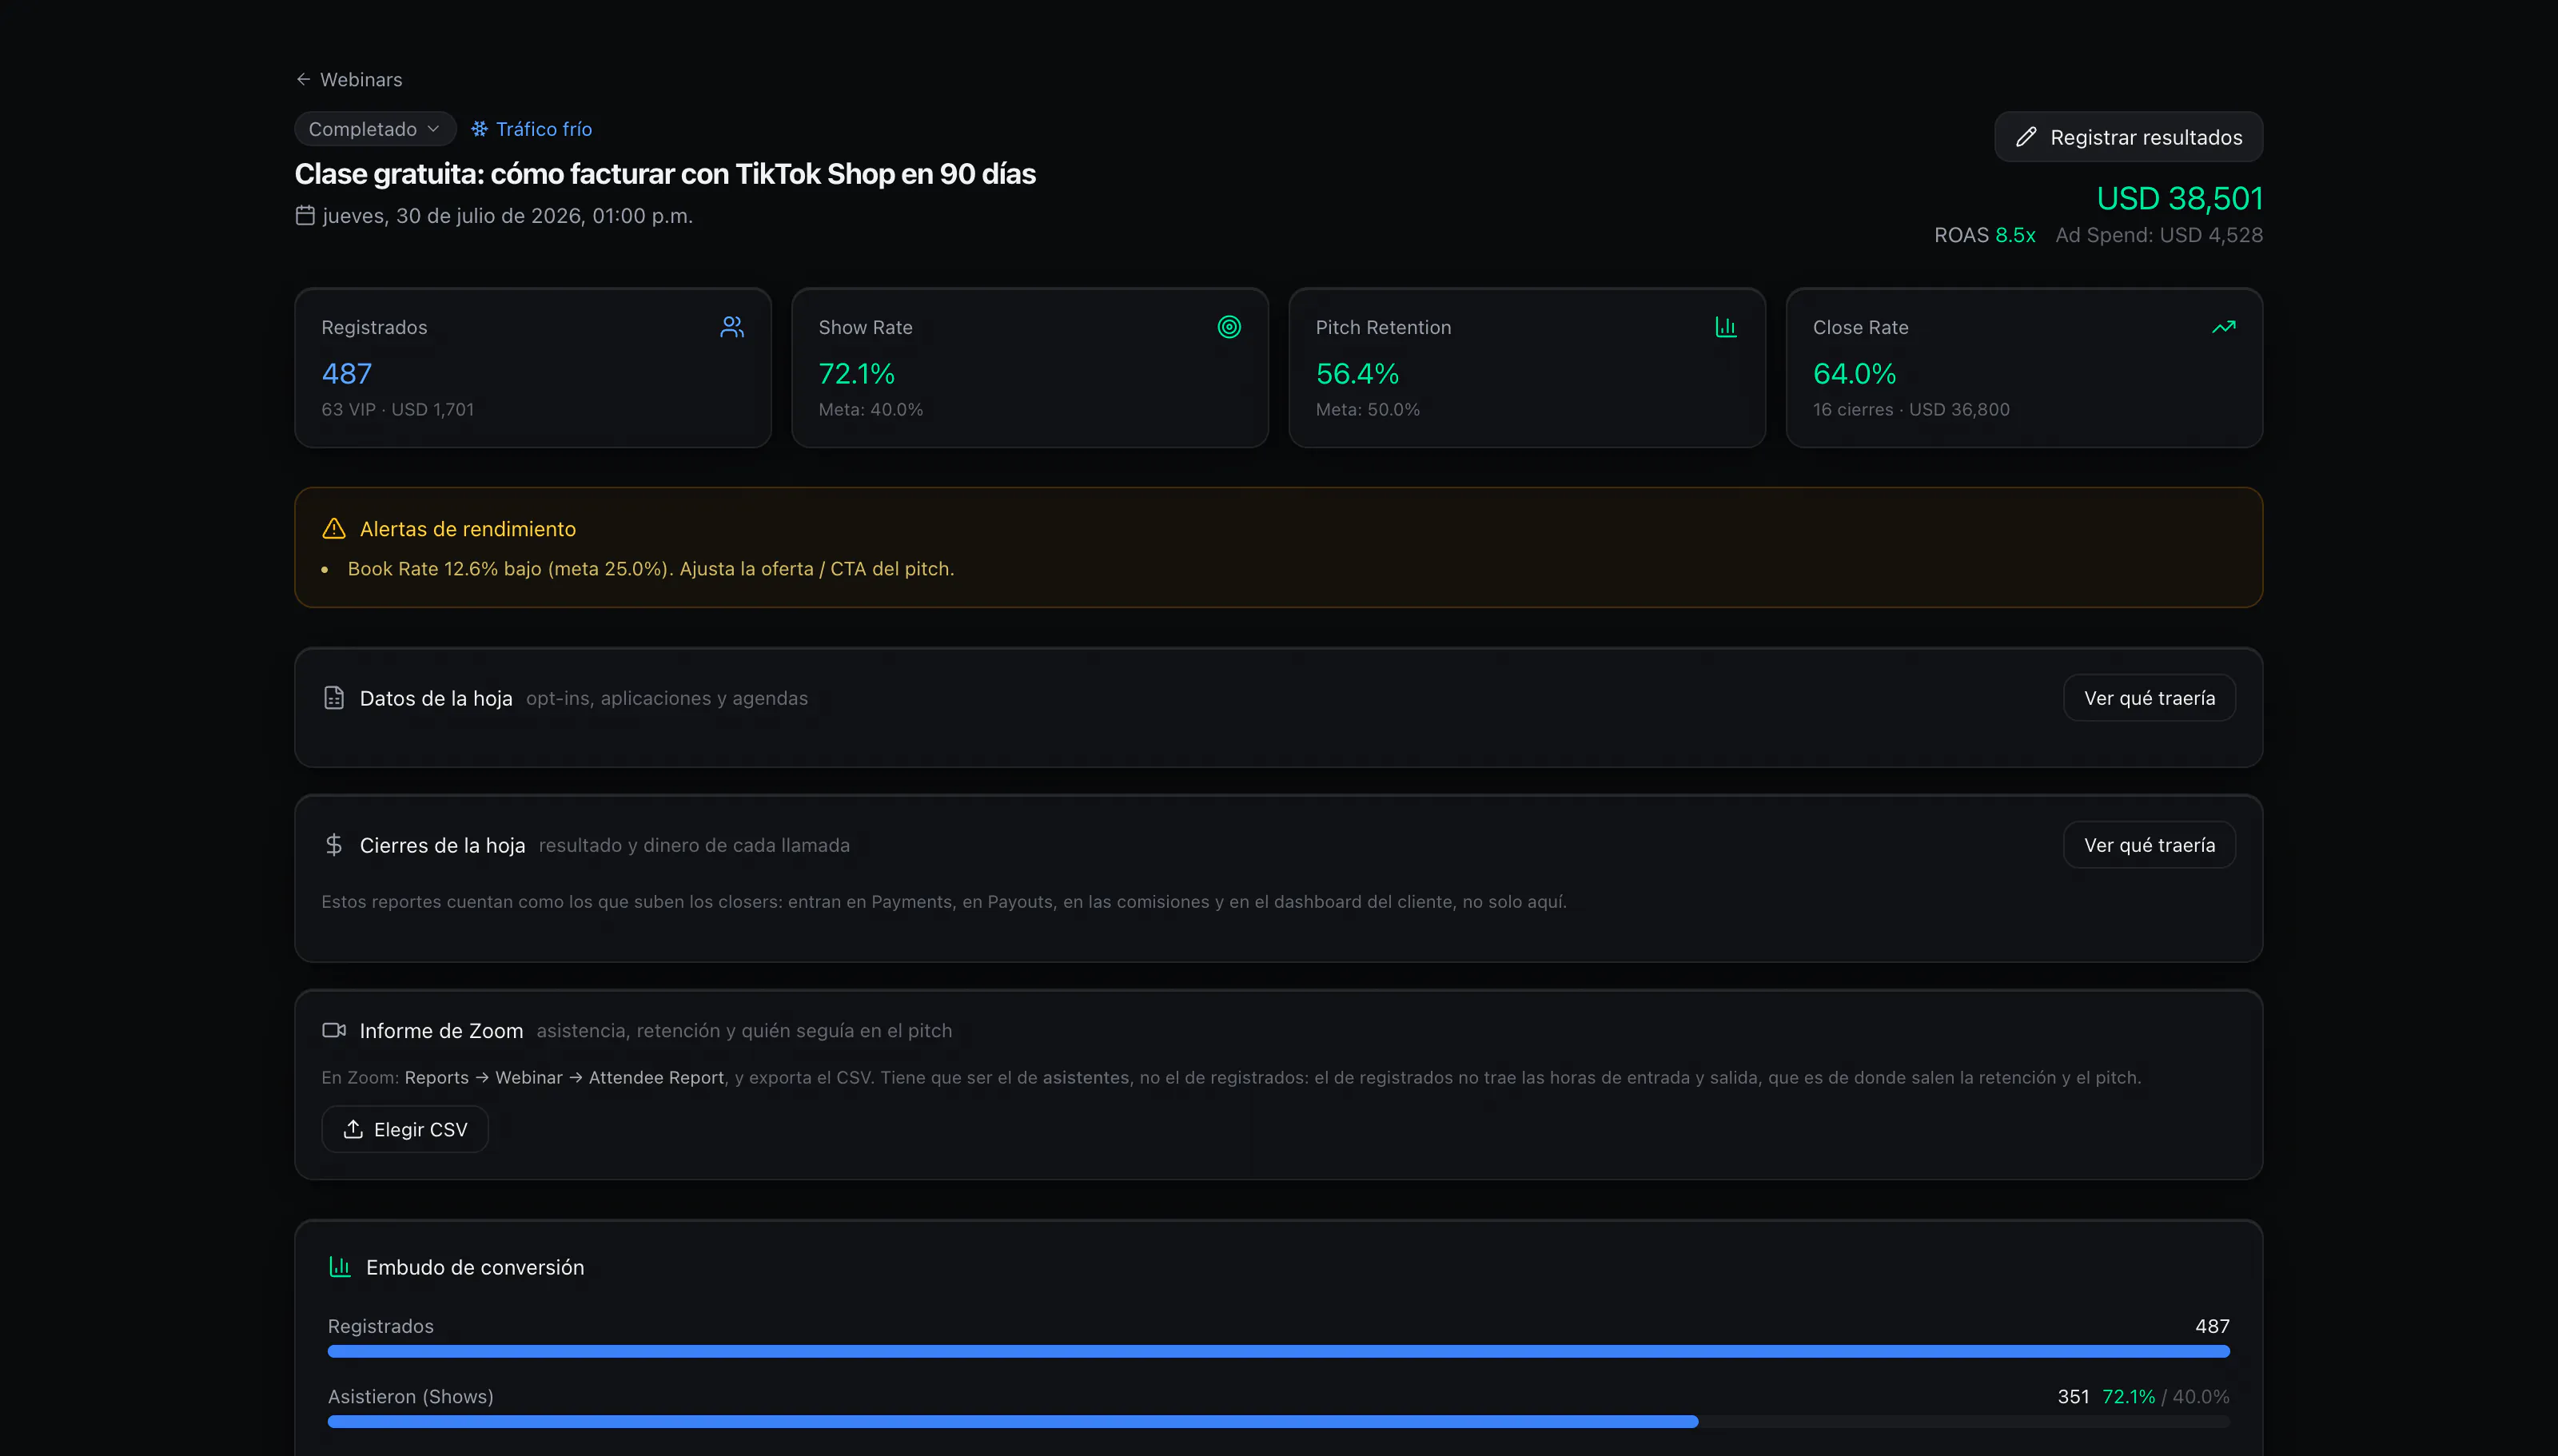2558x1456 pixels.
Task: Click the Embudo de conversión heading
Action: 475,1267
